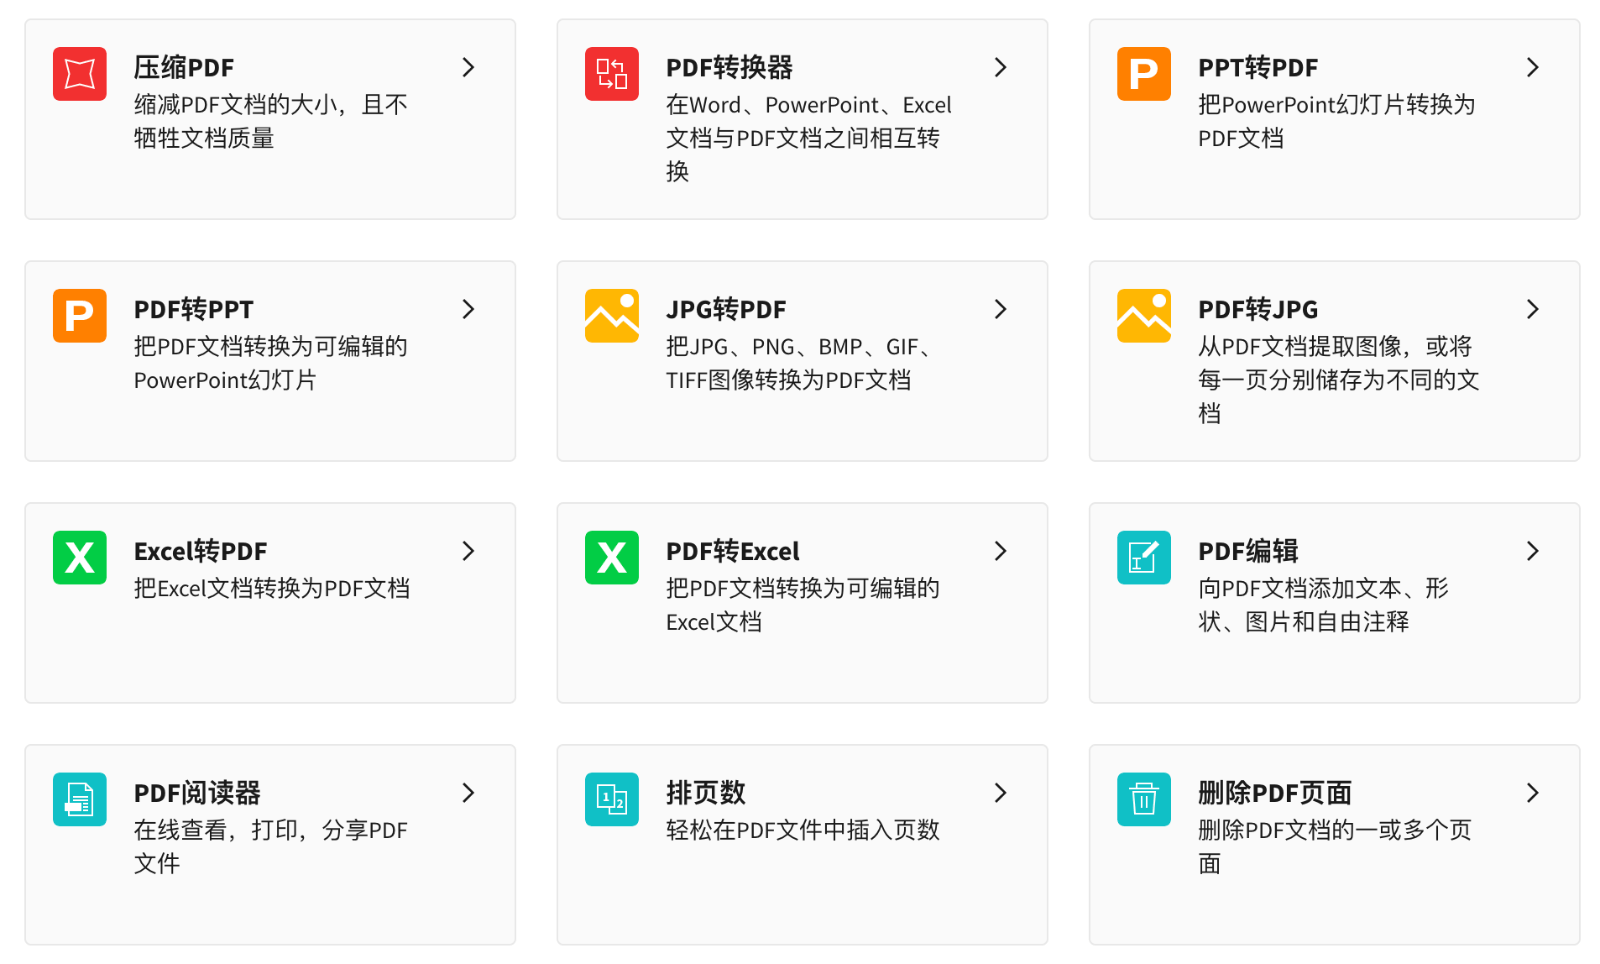Expand the arrow next to PDF转JPG
Screen dimensions: 1600x964
click(x=1532, y=310)
